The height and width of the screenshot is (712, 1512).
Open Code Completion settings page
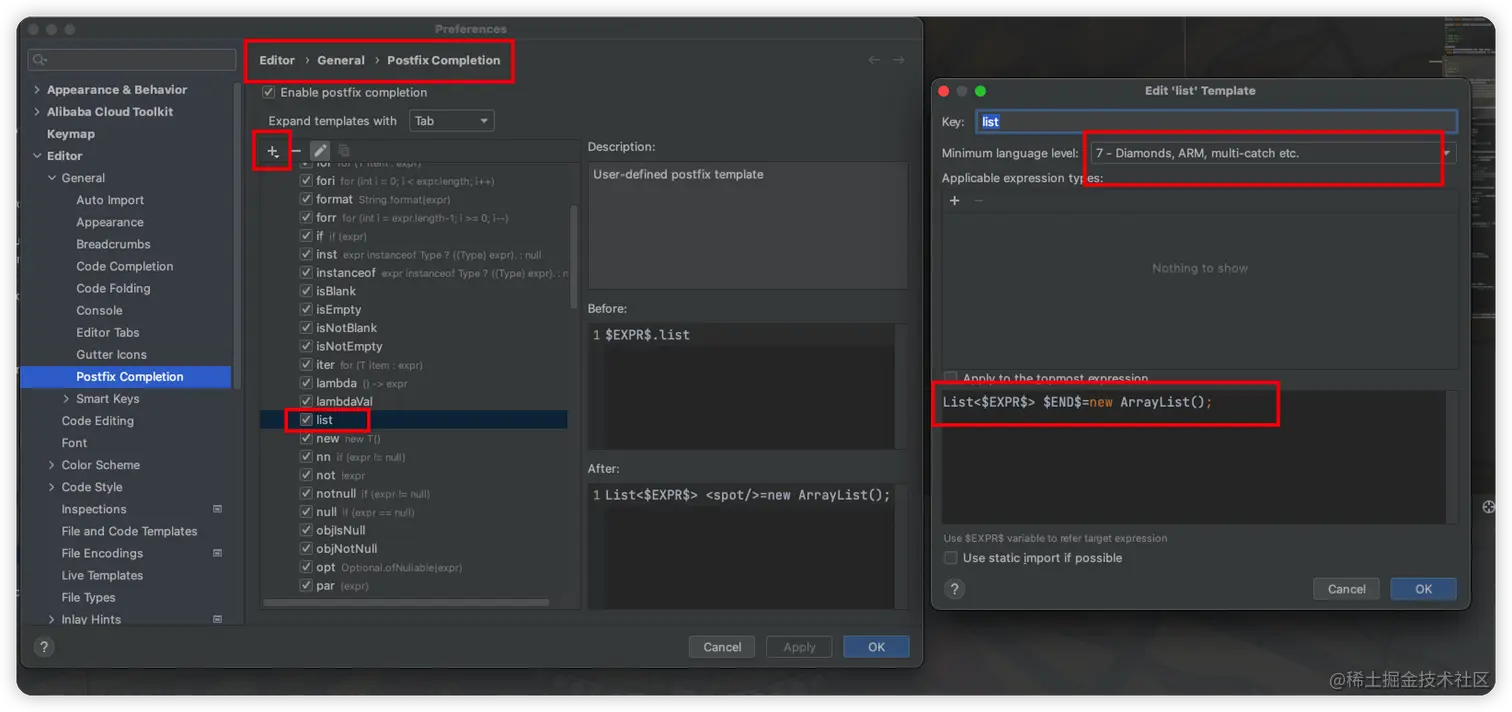point(125,266)
